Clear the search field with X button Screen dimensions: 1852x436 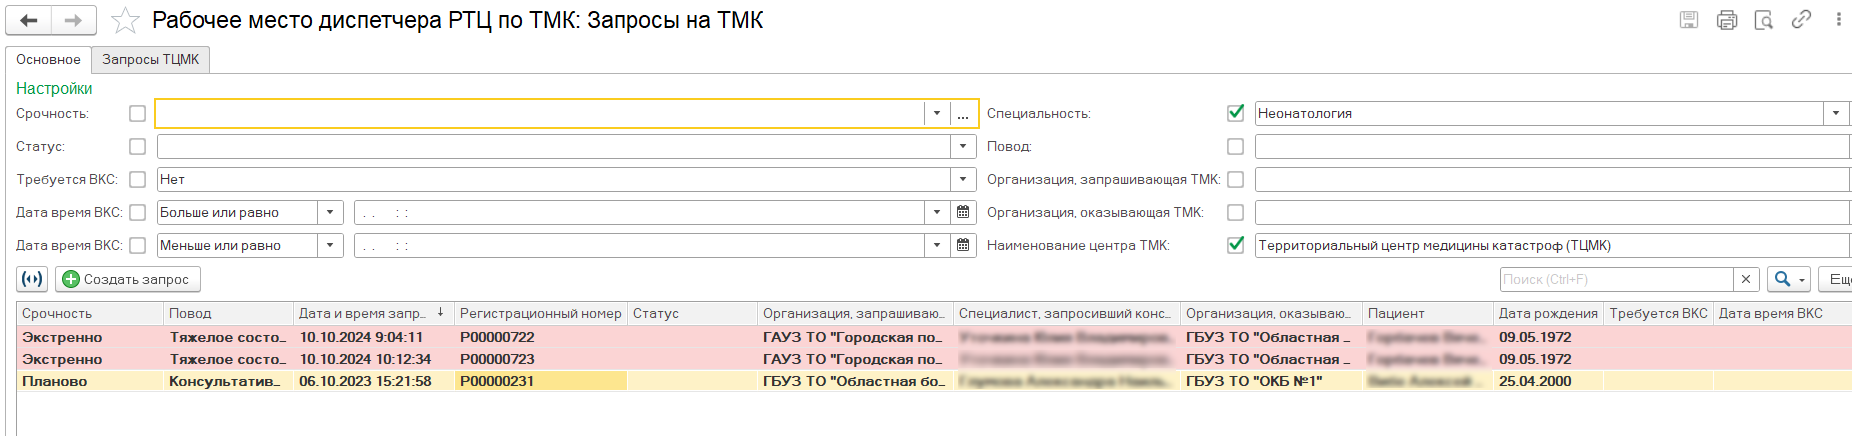[x=1746, y=280]
